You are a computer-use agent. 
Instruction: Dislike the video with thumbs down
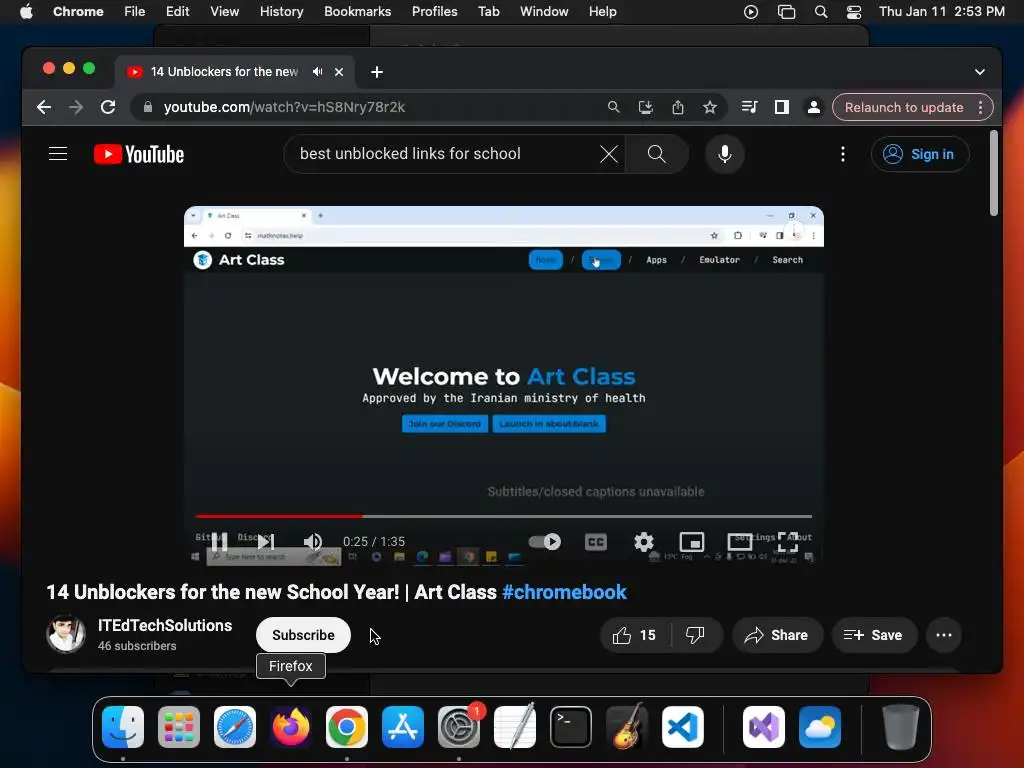pyautogui.click(x=696, y=635)
